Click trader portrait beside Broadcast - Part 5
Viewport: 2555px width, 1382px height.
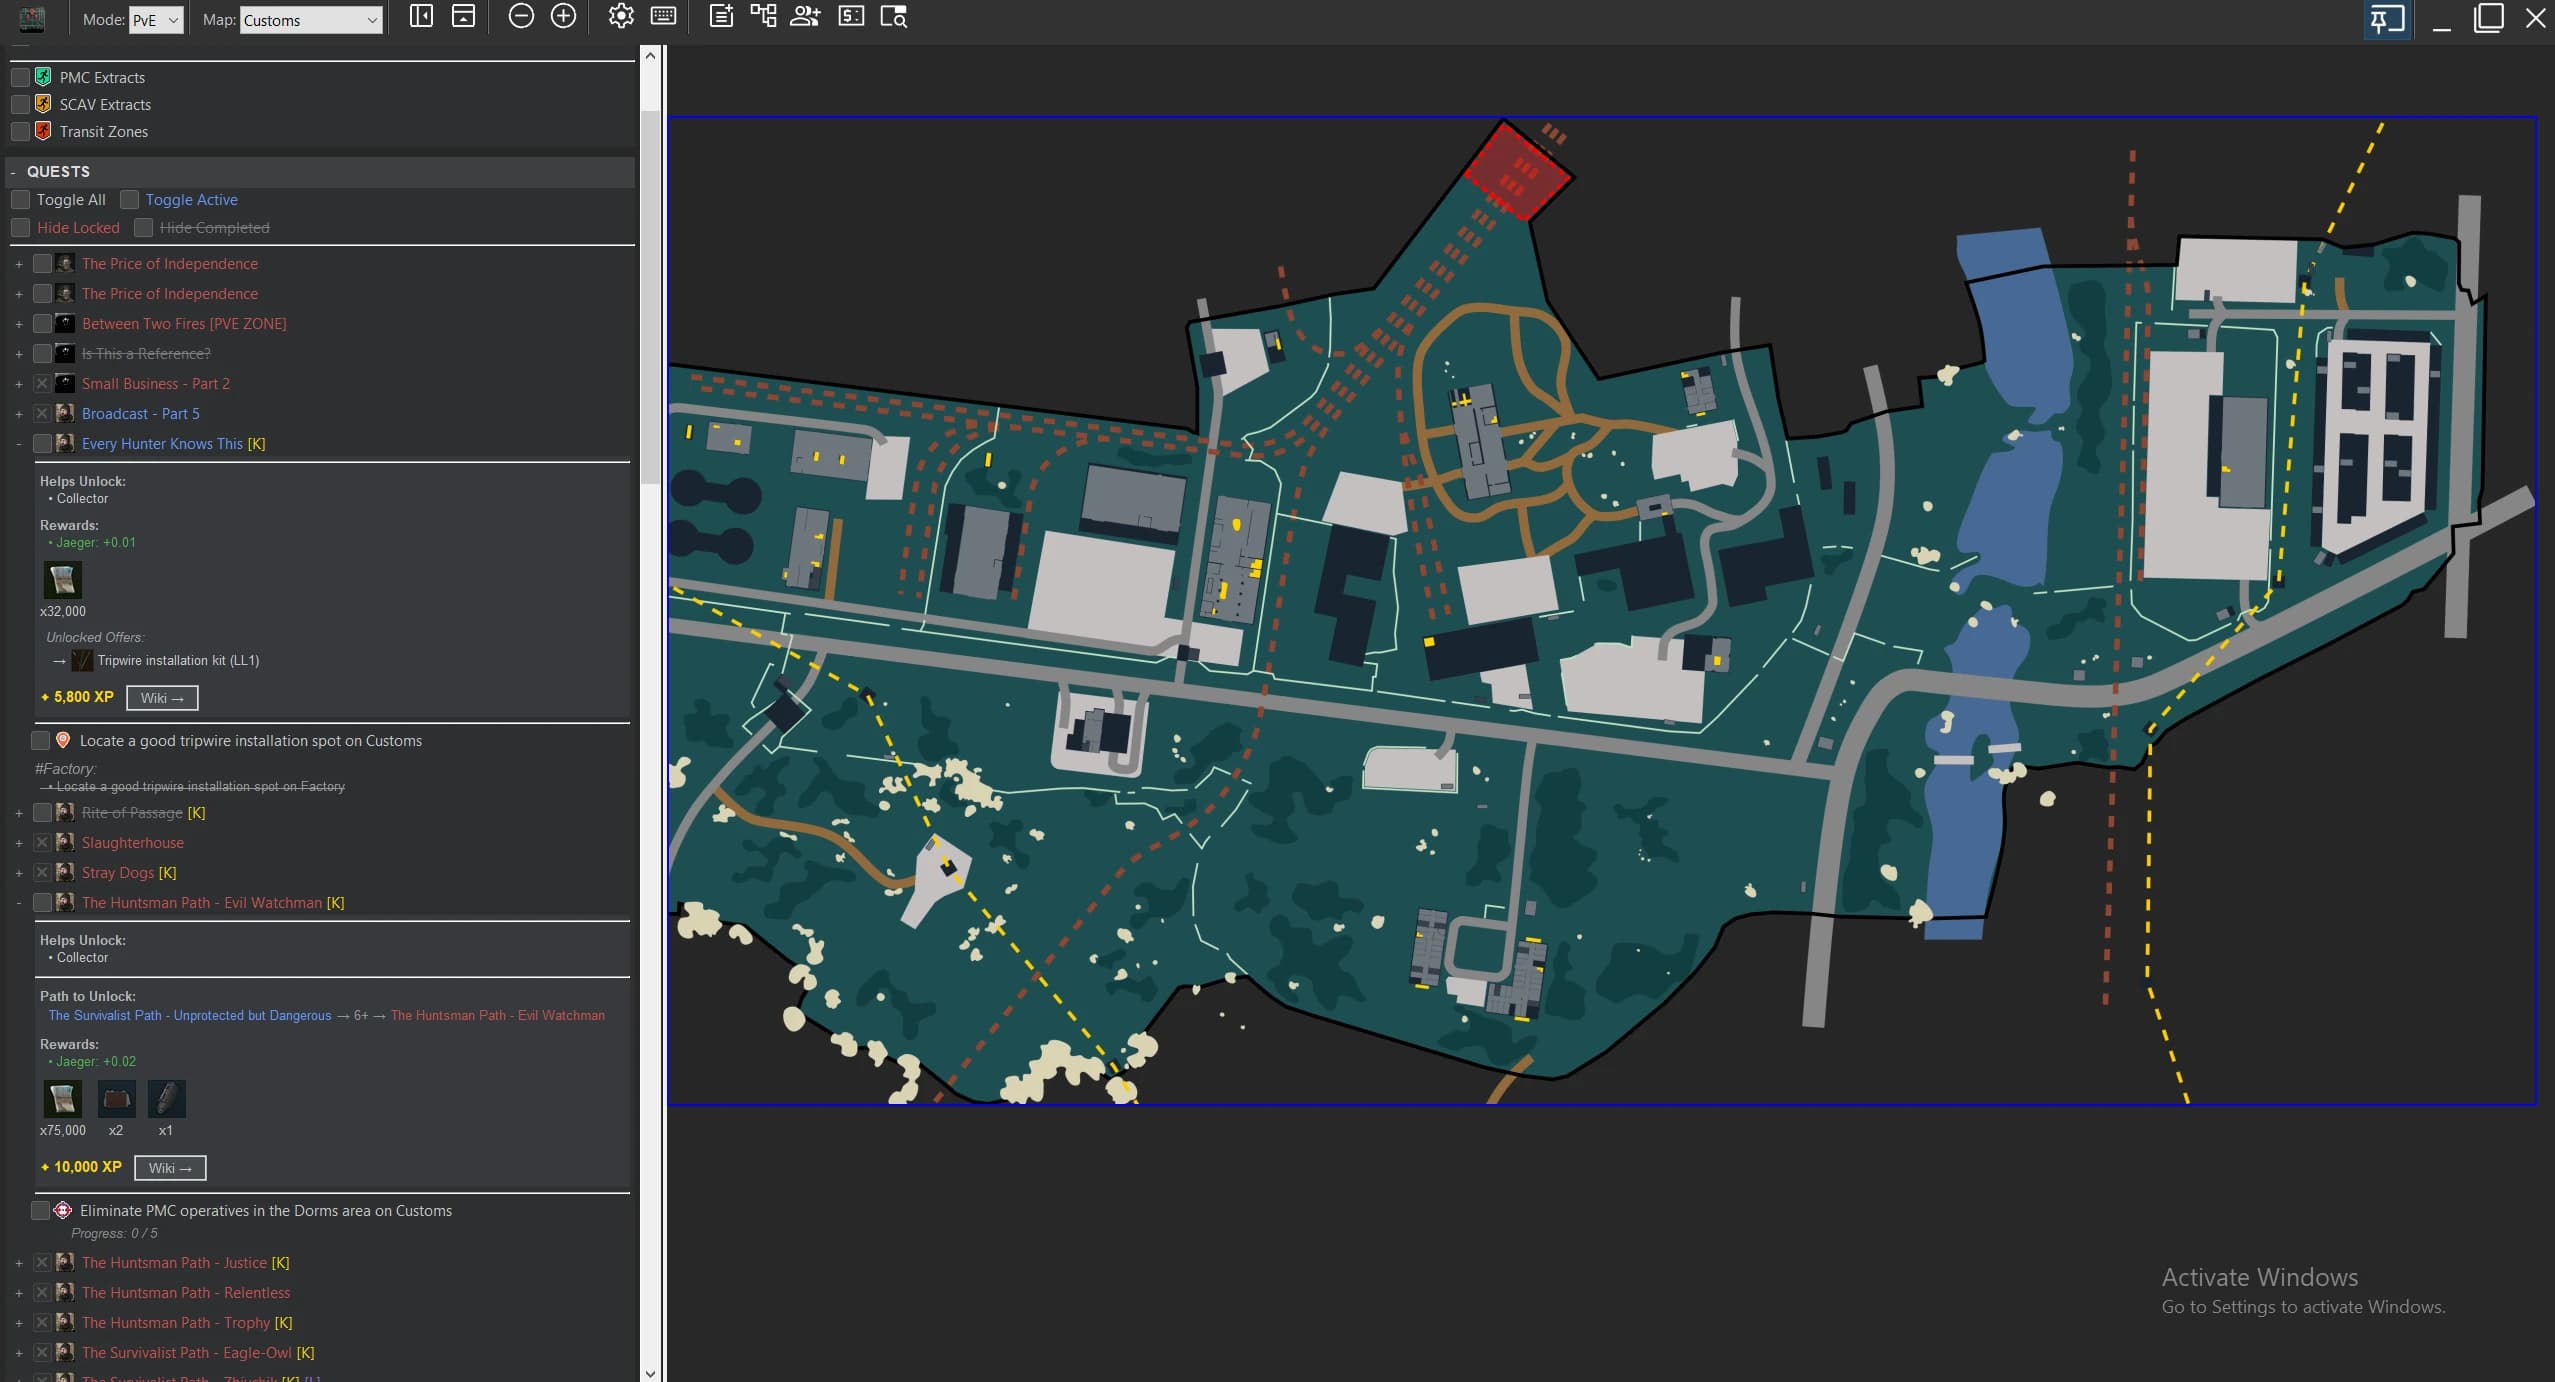65,414
